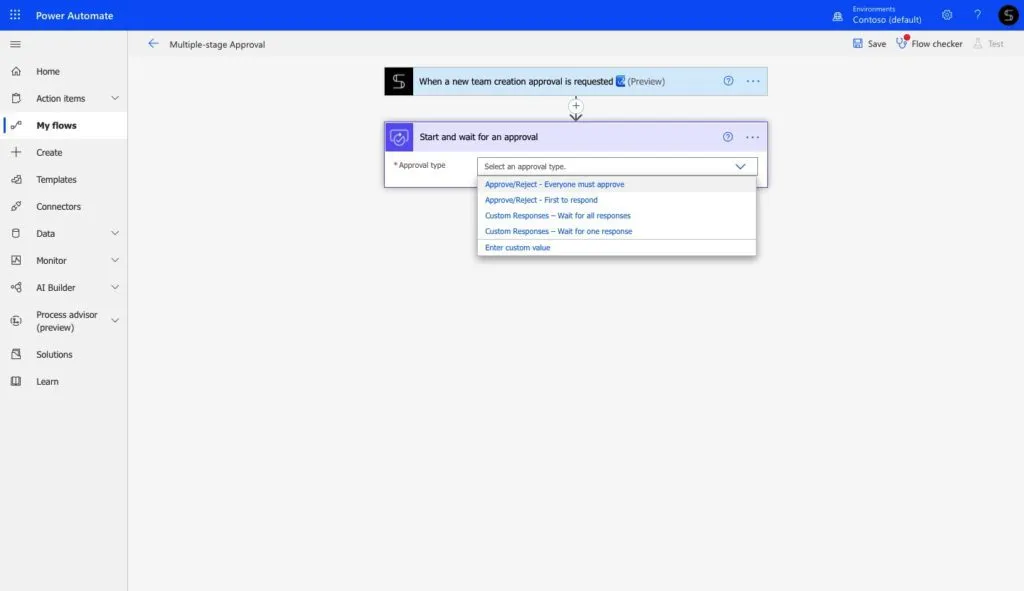The width and height of the screenshot is (1024, 591).
Task: Click the Templates icon
Action: (x=16, y=179)
